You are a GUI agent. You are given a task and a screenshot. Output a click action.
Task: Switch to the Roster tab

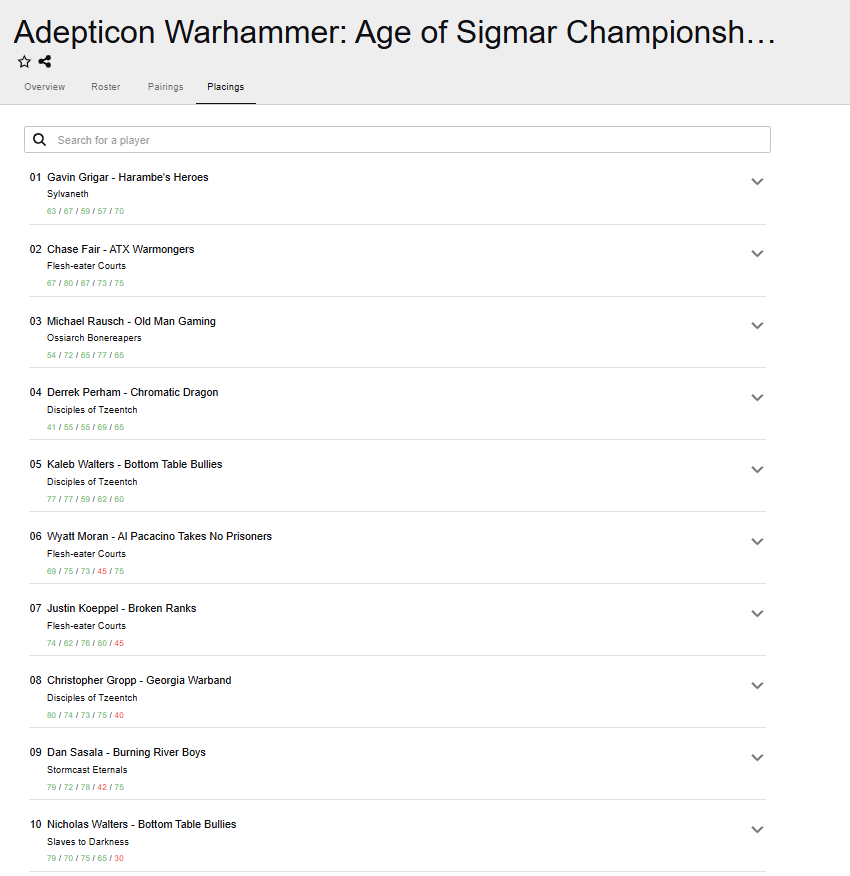tap(105, 87)
